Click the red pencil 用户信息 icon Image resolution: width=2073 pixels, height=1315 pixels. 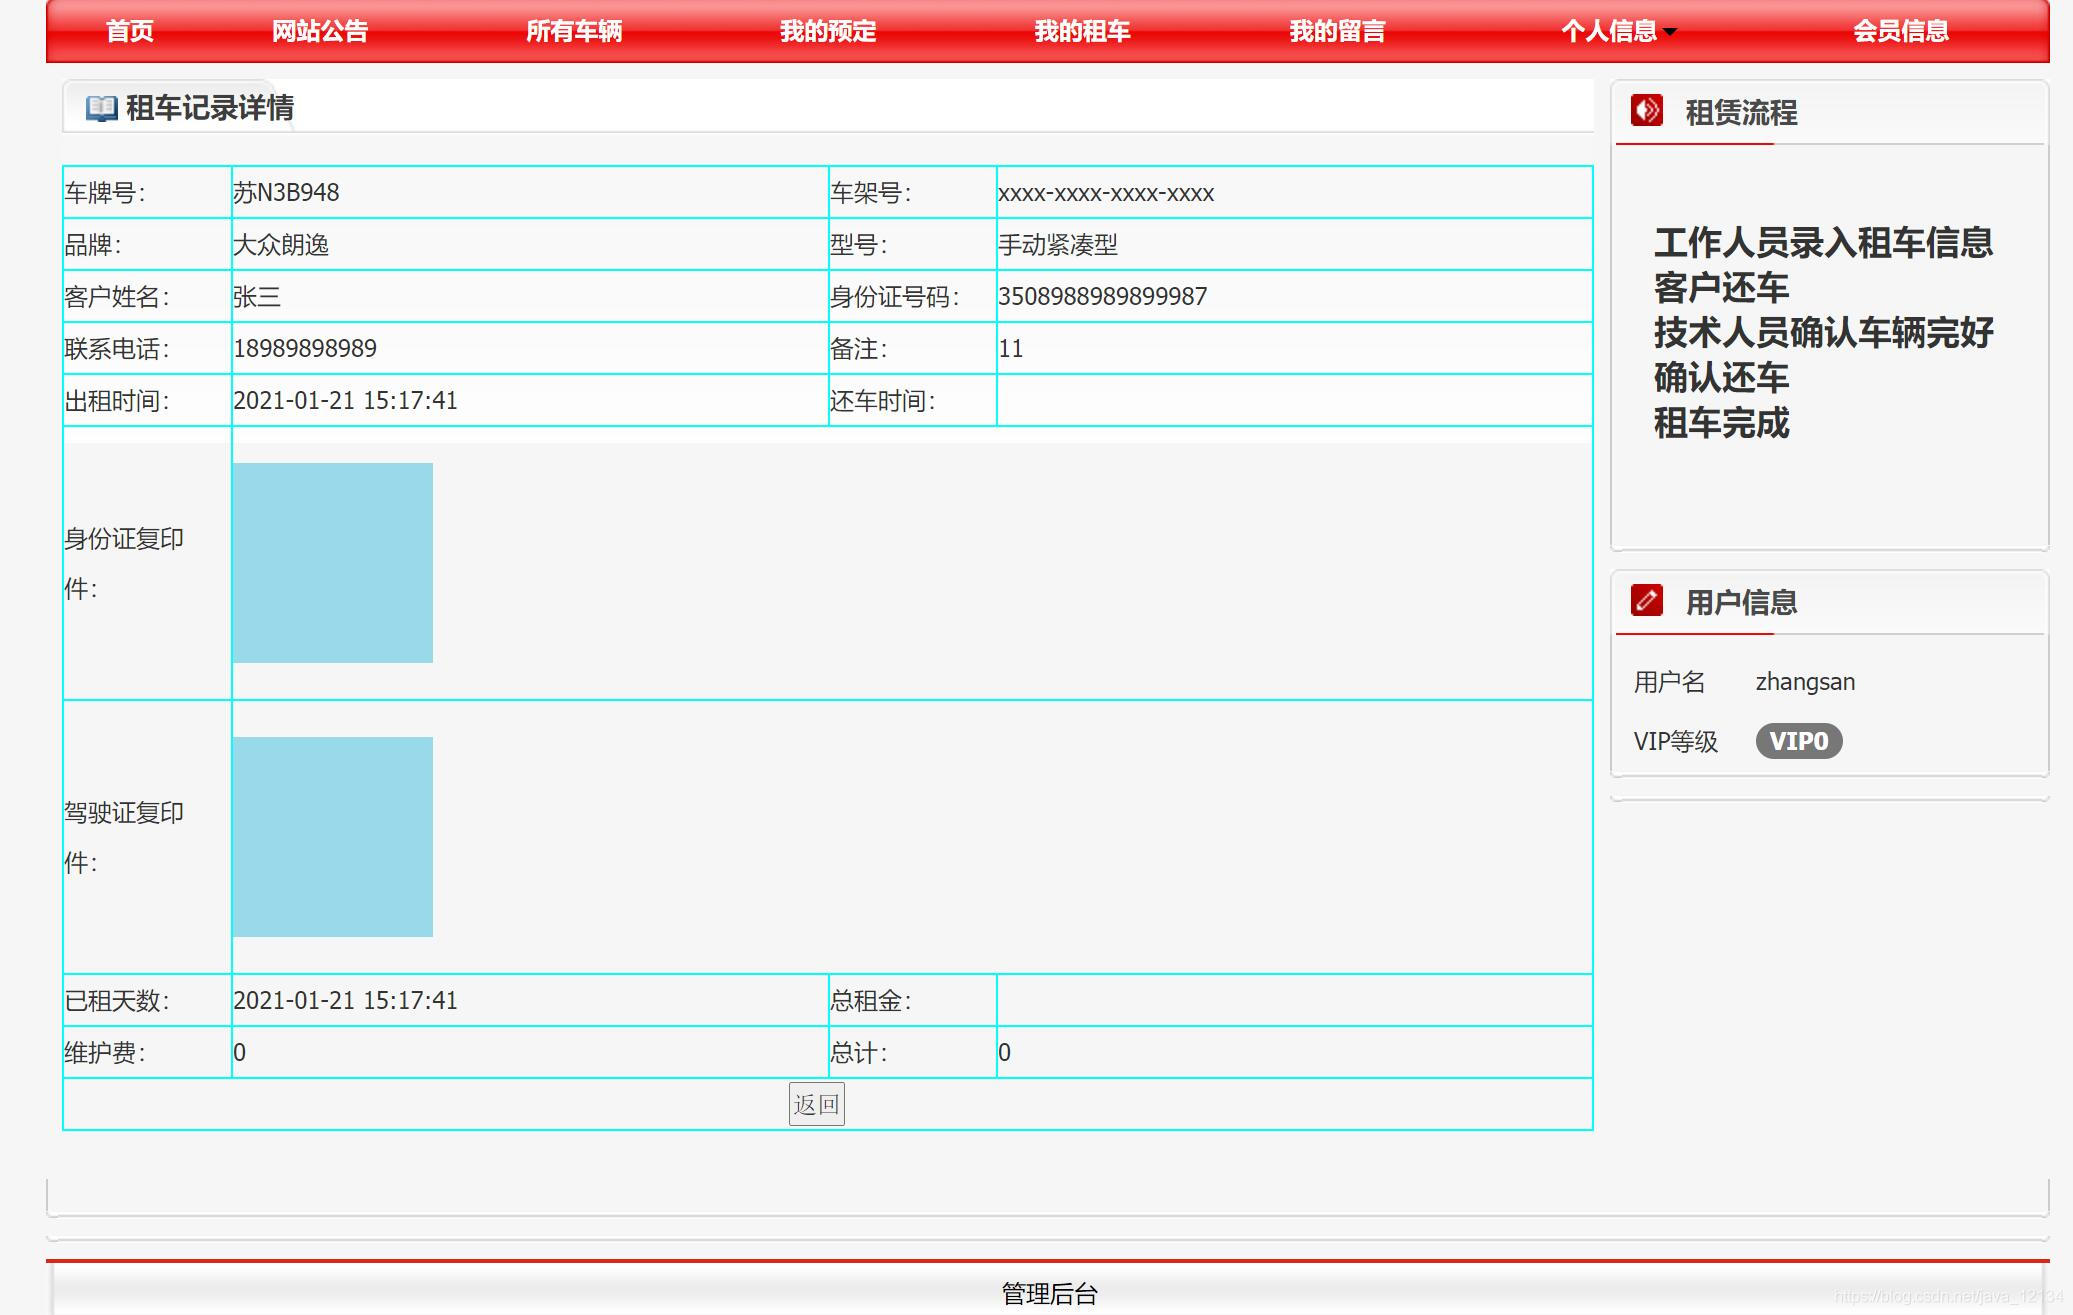click(x=1646, y=600)
